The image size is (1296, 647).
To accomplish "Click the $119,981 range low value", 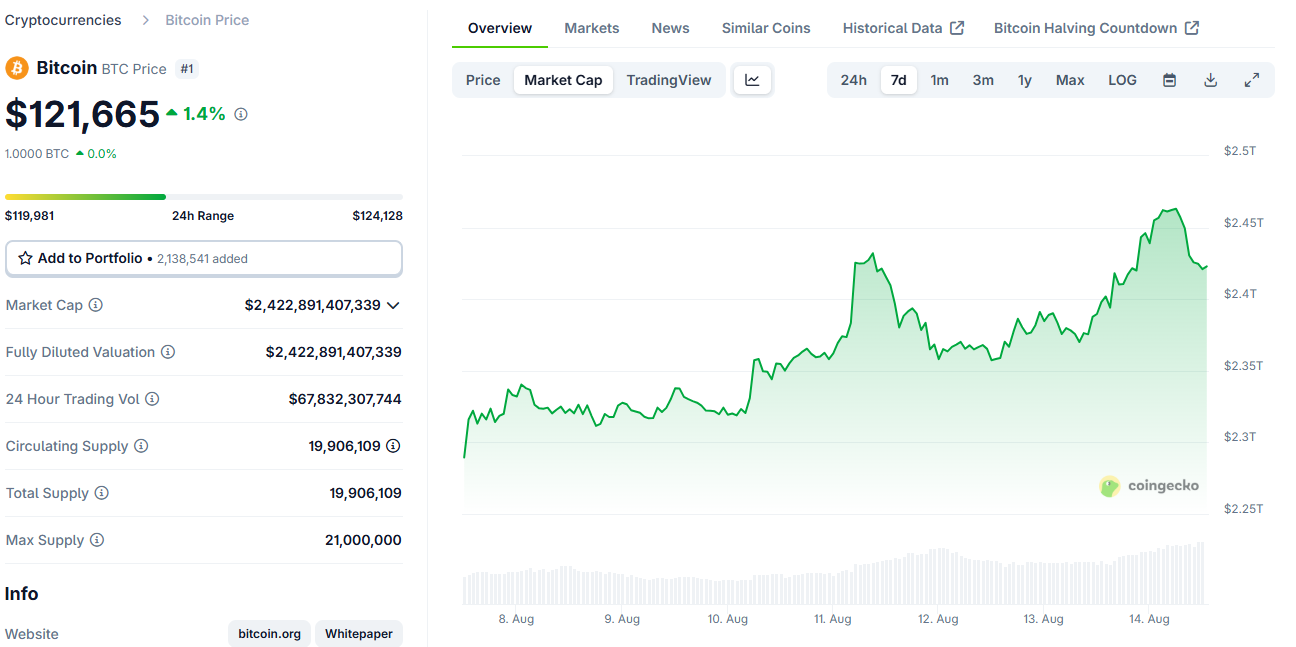I will click(x=30, y=216).
